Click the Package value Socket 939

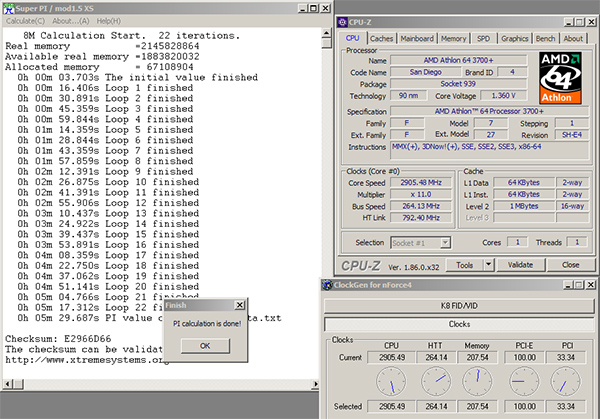point(458,84)
